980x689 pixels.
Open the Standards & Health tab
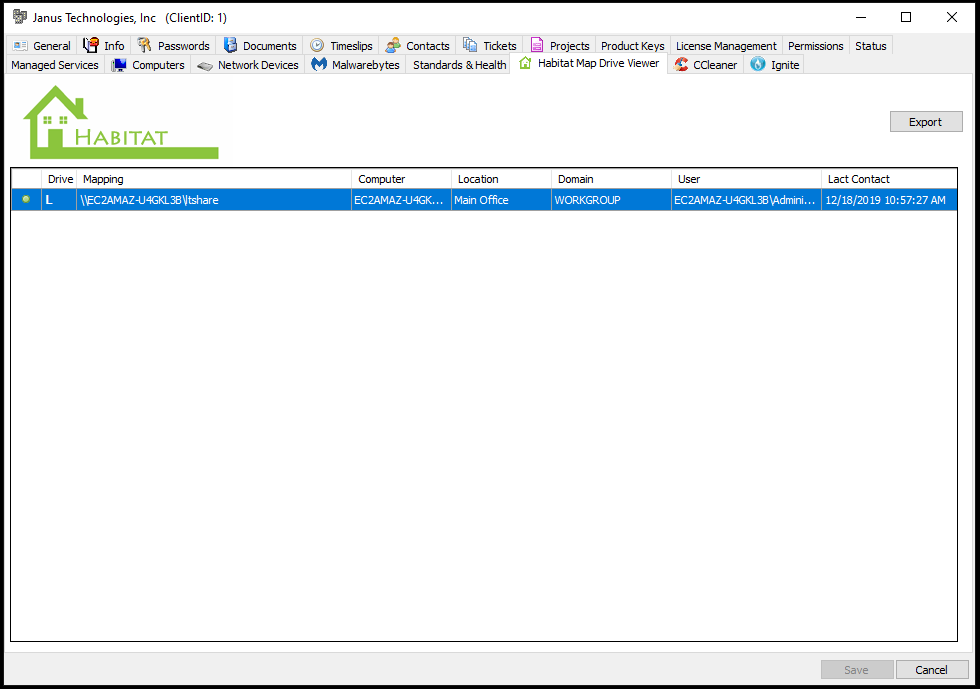(459, 65)
